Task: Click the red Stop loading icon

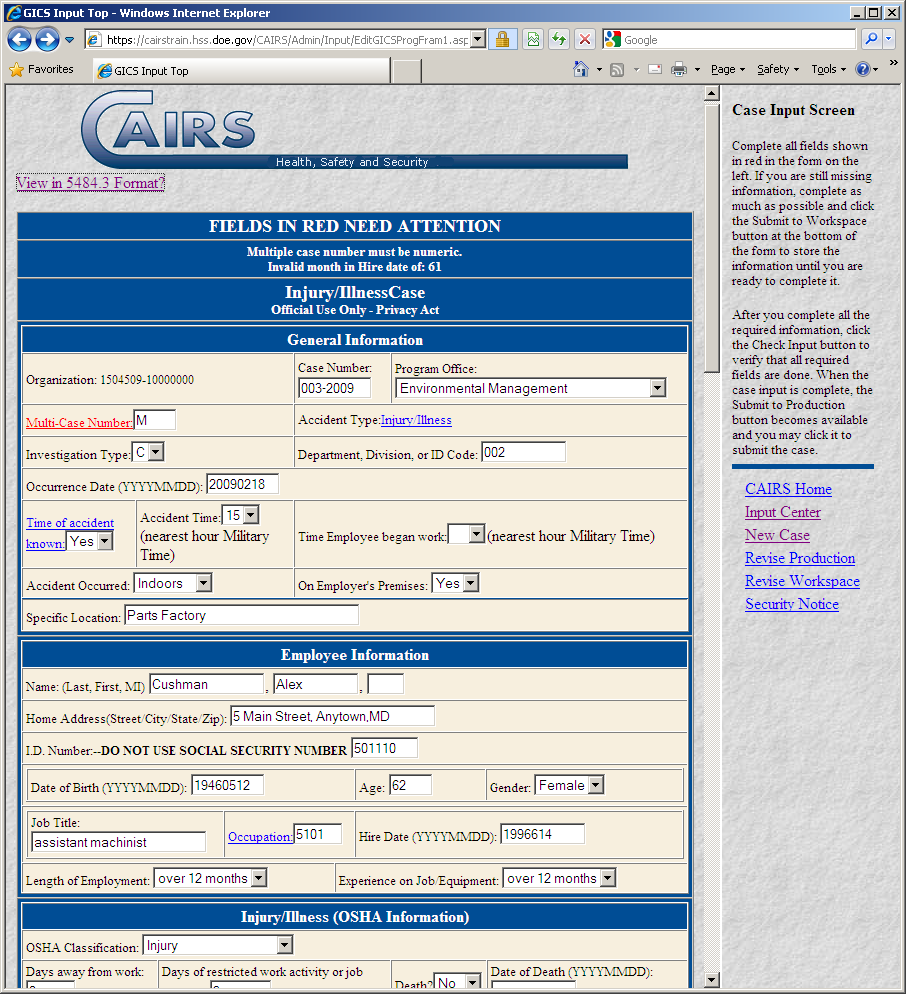Action: point(585,39)
